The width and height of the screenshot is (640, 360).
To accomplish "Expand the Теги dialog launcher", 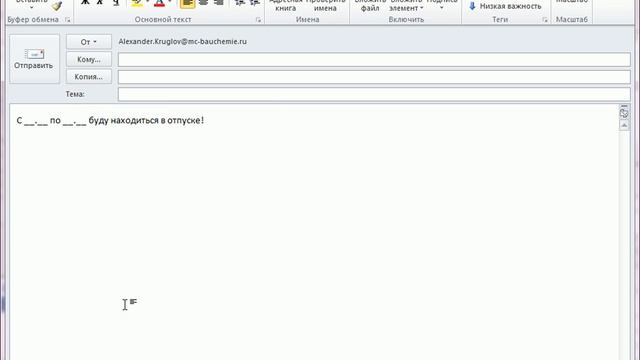I will coord(545,20).
